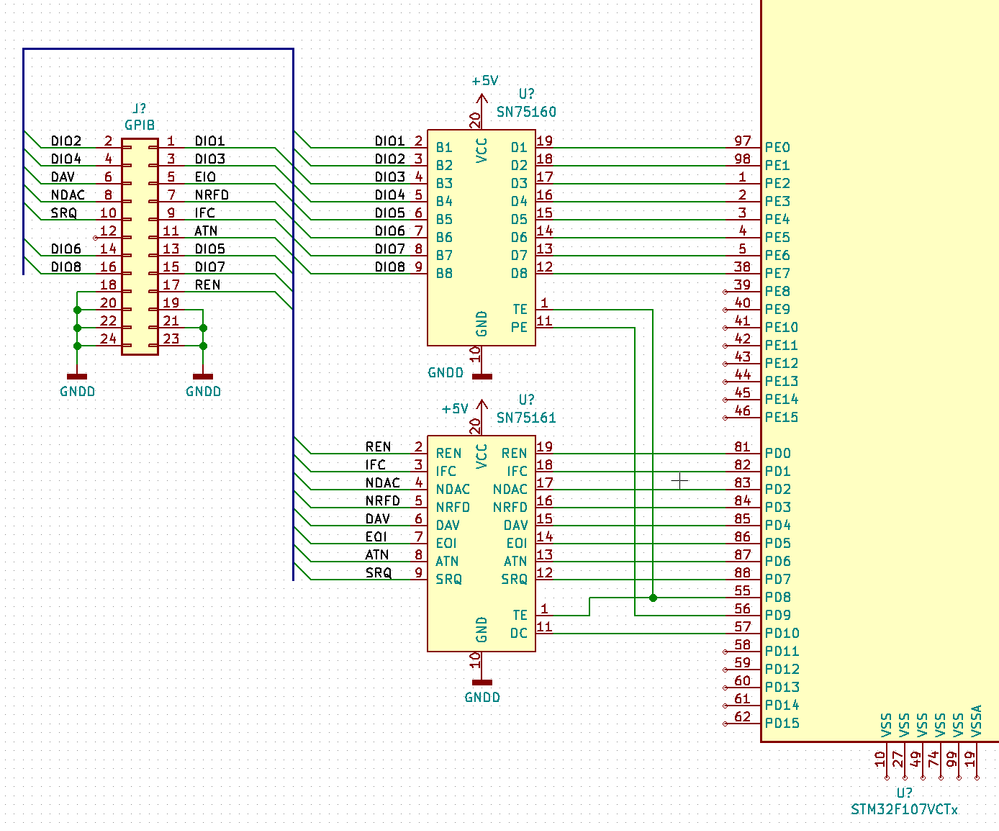Click the PE15 pin label
The height and width of the screenshot is (831, 999).
[782, 417]
